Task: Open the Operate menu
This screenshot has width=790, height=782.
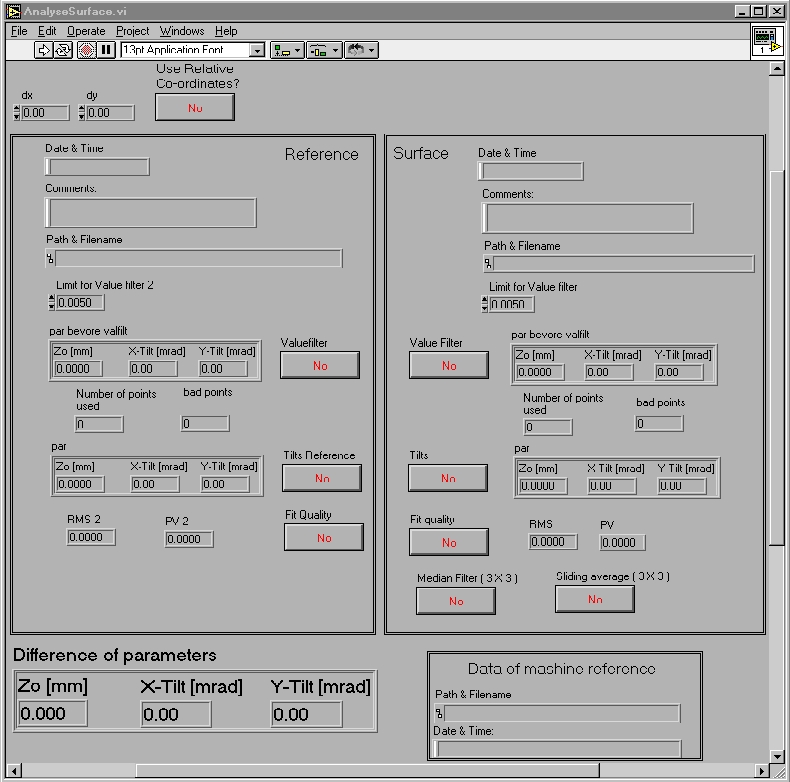Action: tap(86, 31)
